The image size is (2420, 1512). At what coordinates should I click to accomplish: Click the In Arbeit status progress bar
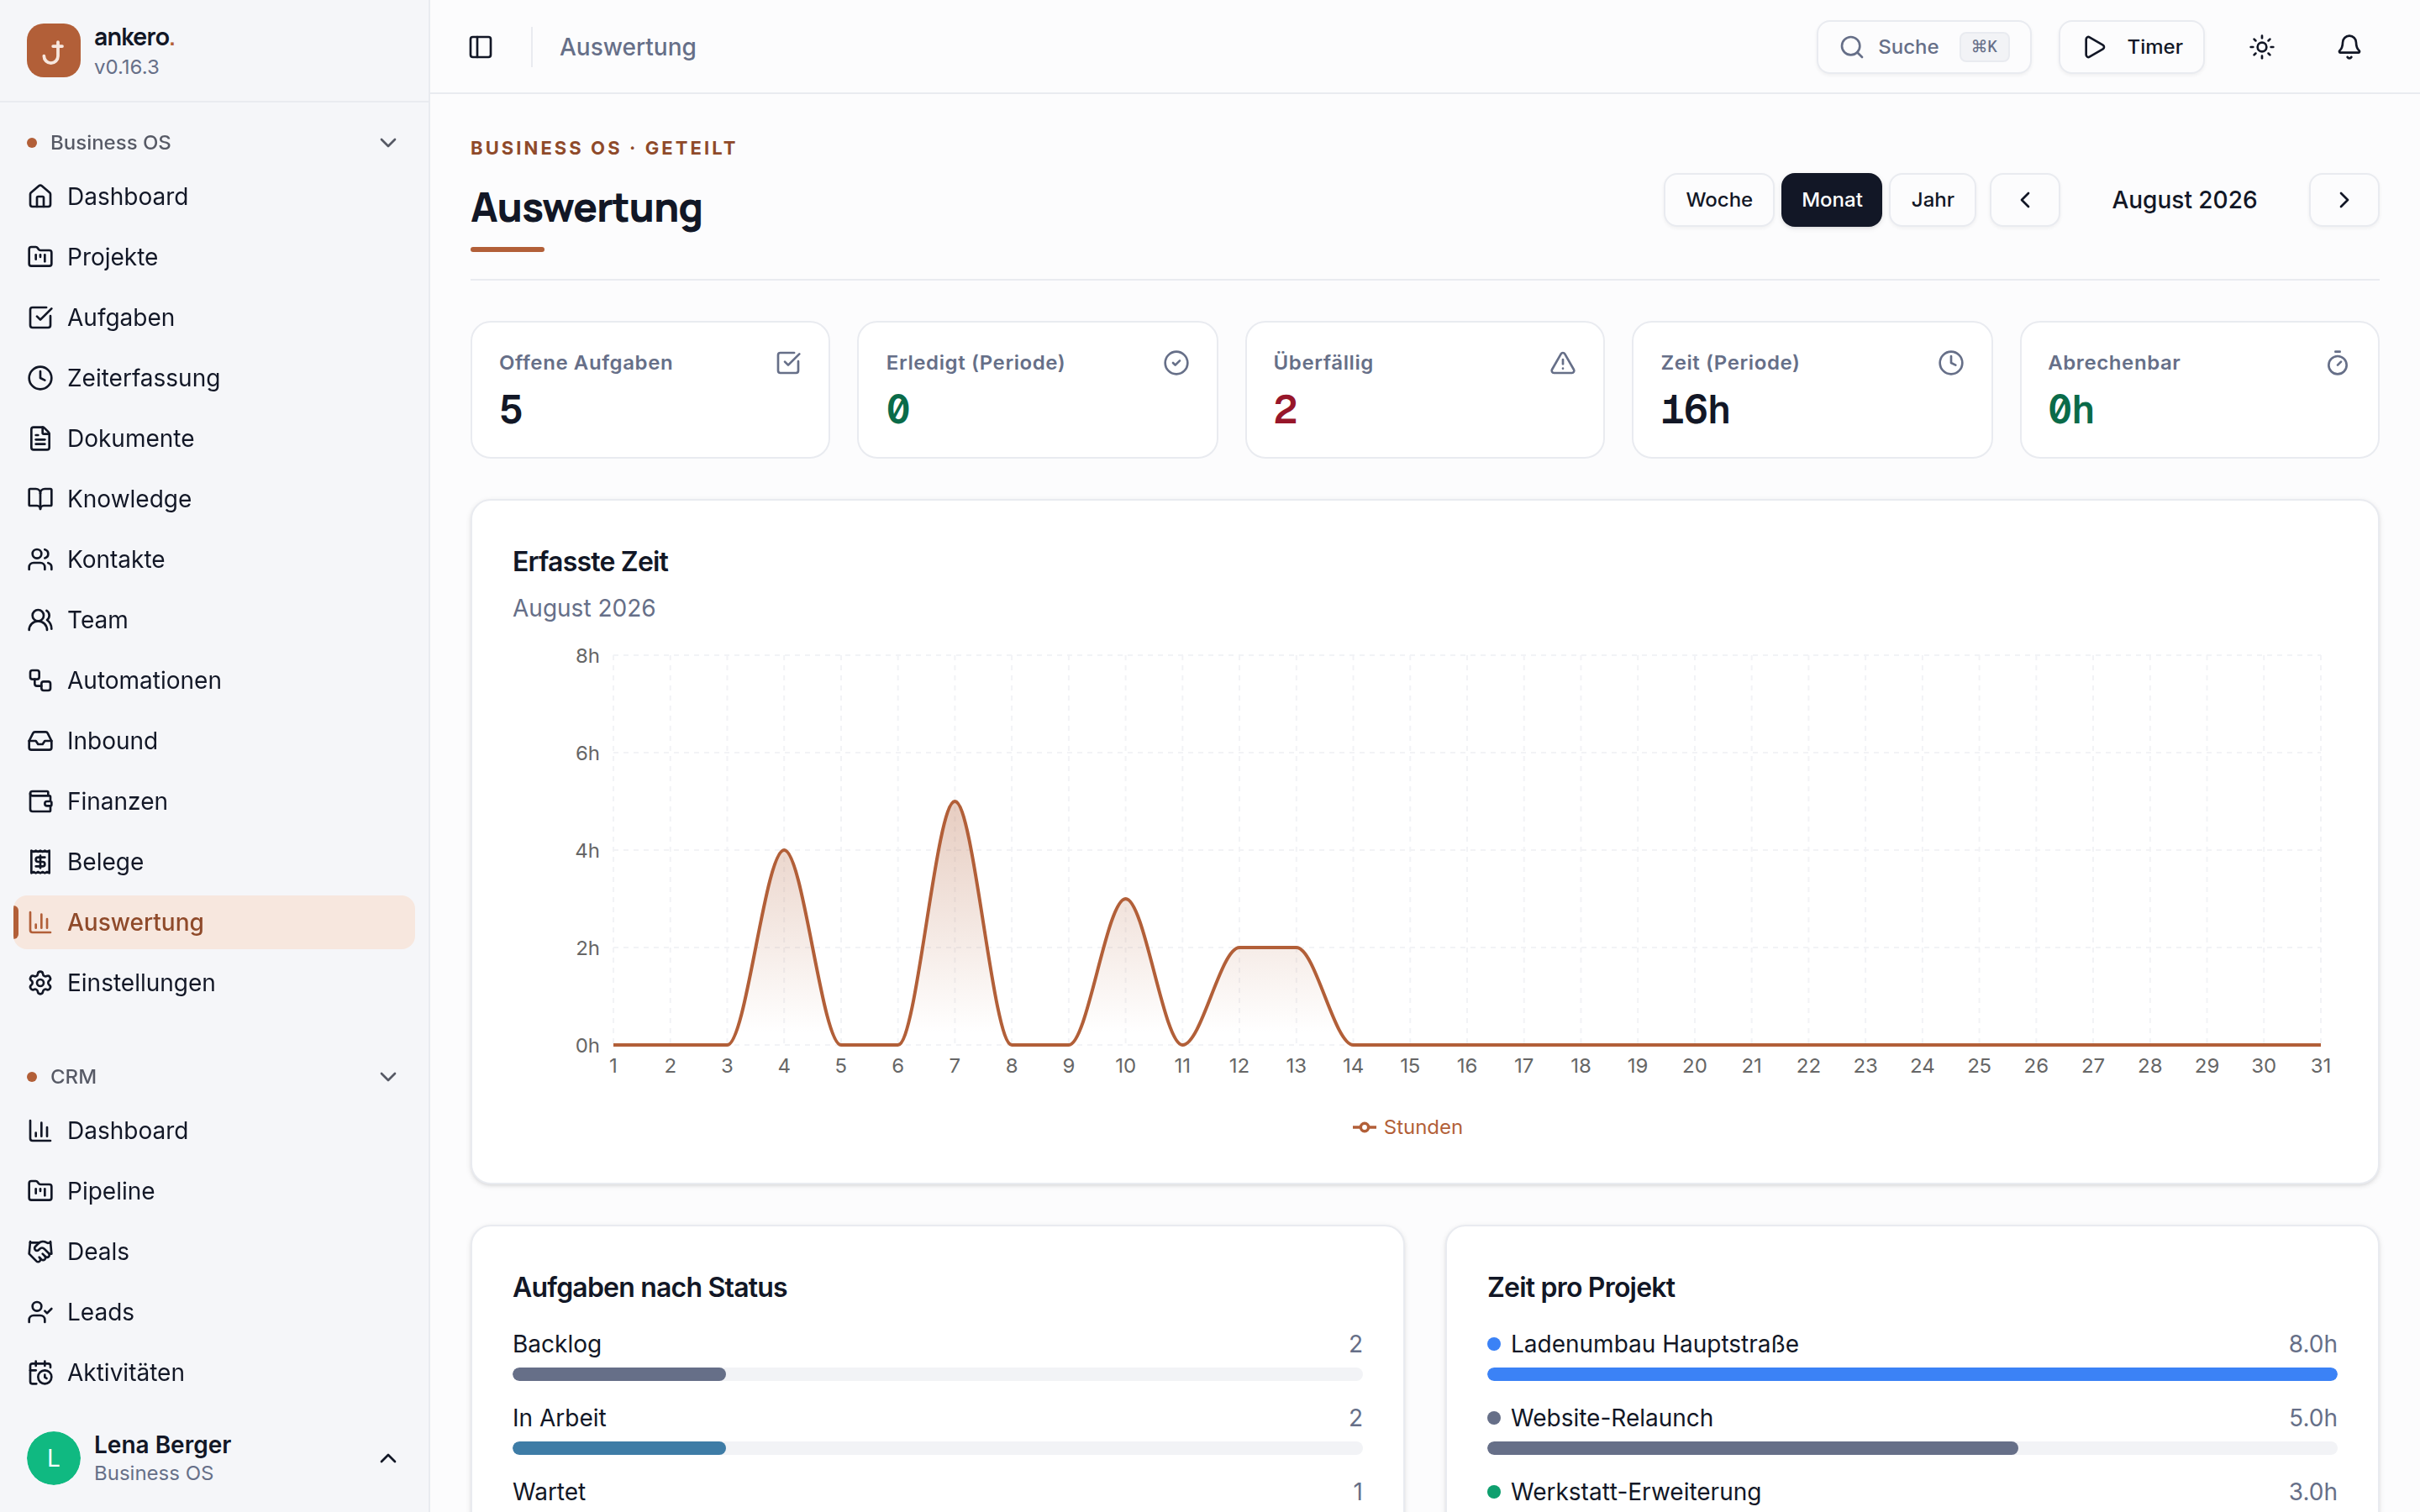pyautogui.click(x=937, y=1448)
